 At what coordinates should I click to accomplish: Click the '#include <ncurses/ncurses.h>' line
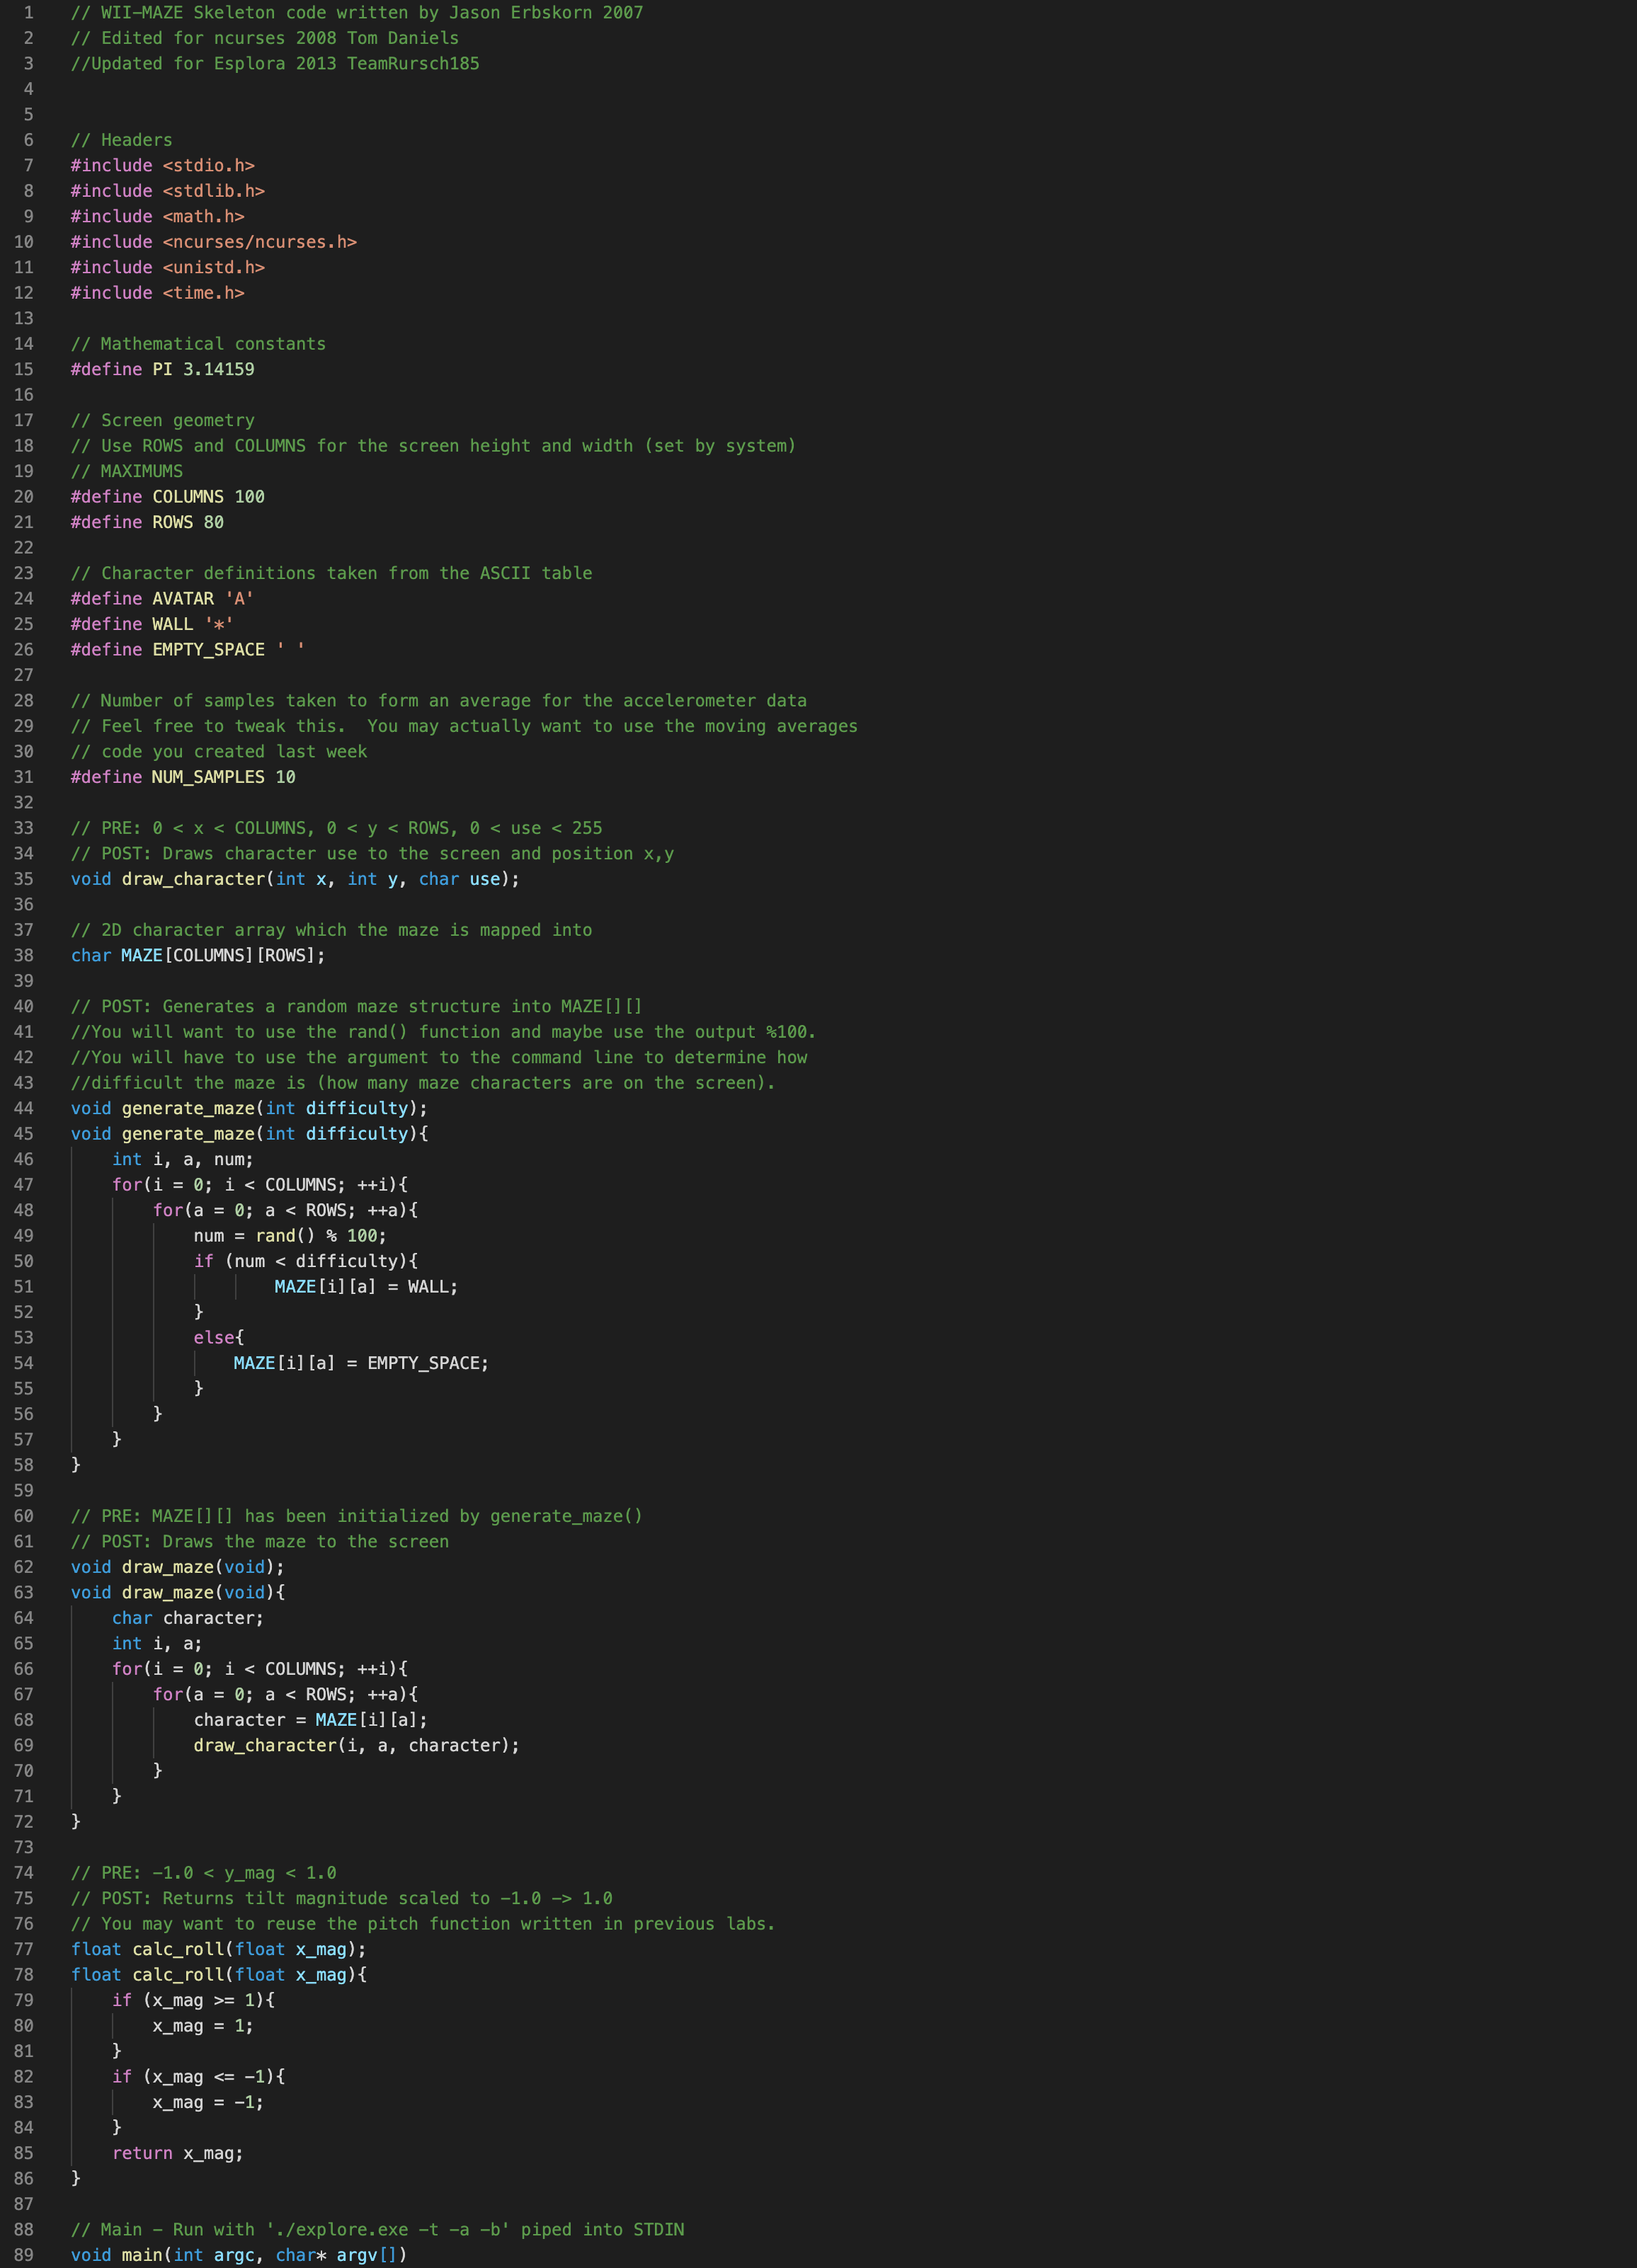tap(214, 242)
